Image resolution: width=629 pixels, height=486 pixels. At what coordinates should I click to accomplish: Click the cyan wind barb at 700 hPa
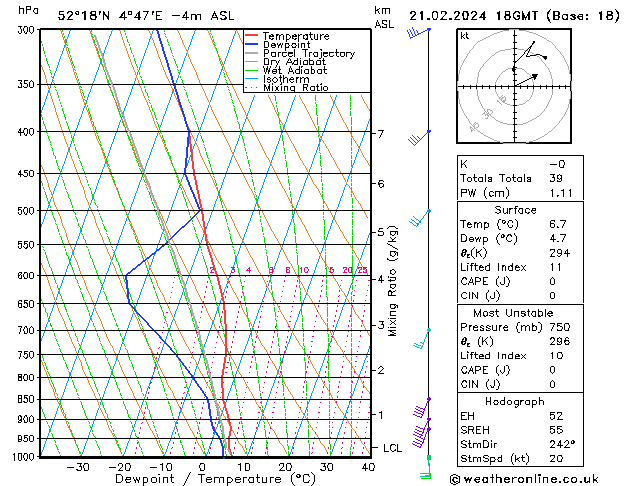(x=422, y=339)
